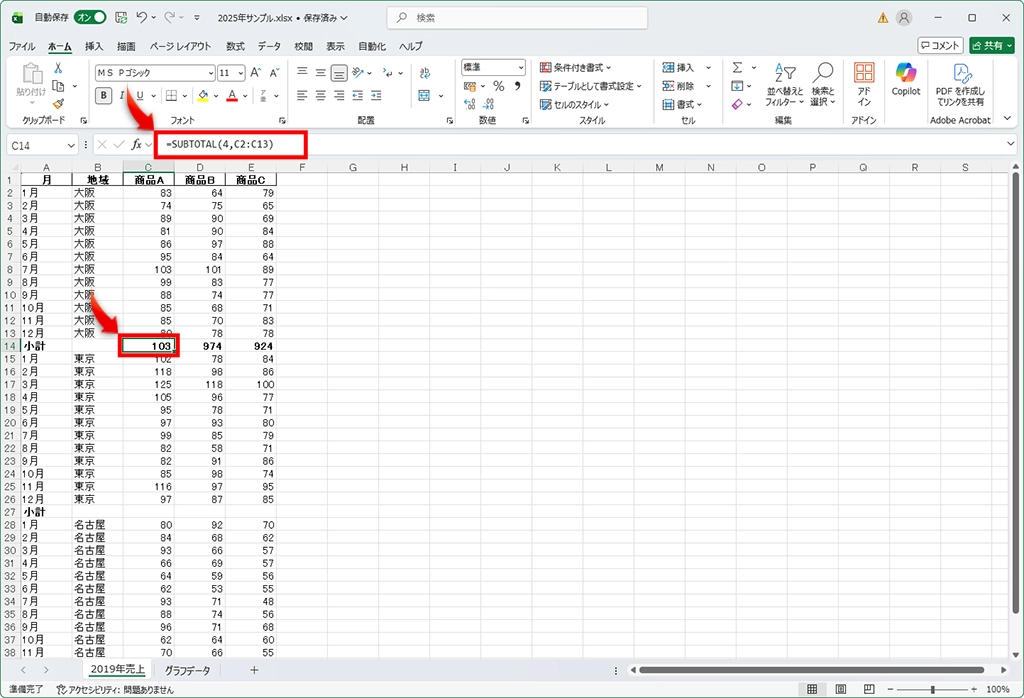Open the 条件付き書式 dropdown
The image size is (1024, 698).
[576, 68]
